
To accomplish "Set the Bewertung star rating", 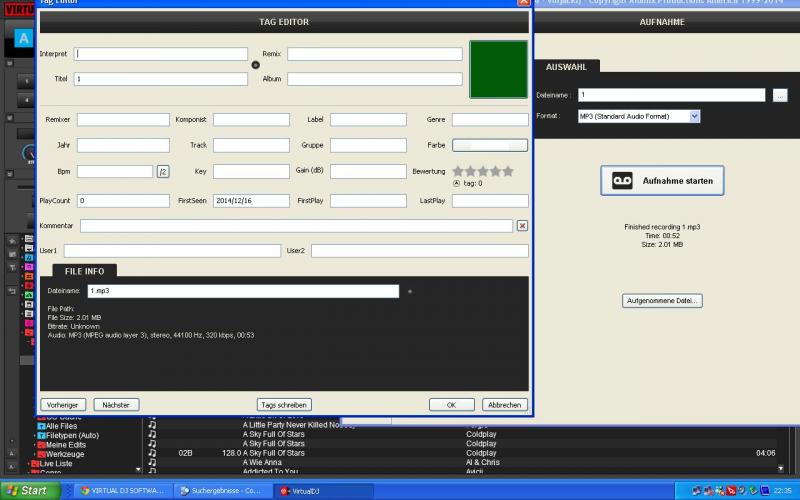I will (483, 172).
